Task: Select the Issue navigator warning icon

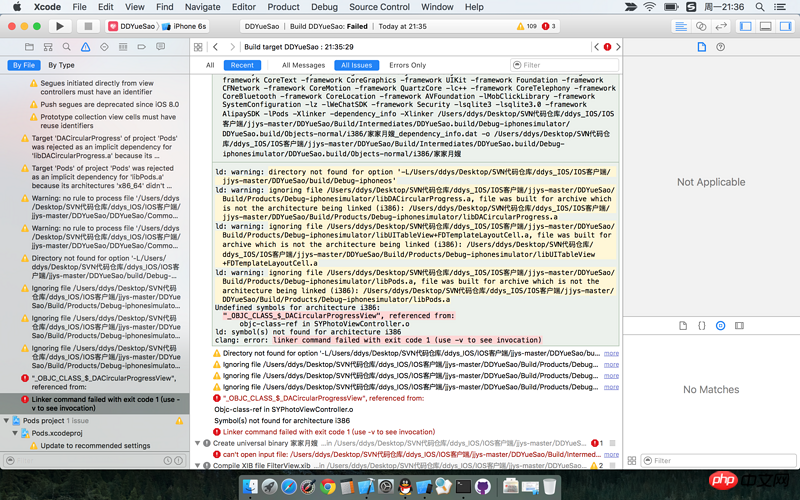Action: pyautogui.click(x=85, y=47)
